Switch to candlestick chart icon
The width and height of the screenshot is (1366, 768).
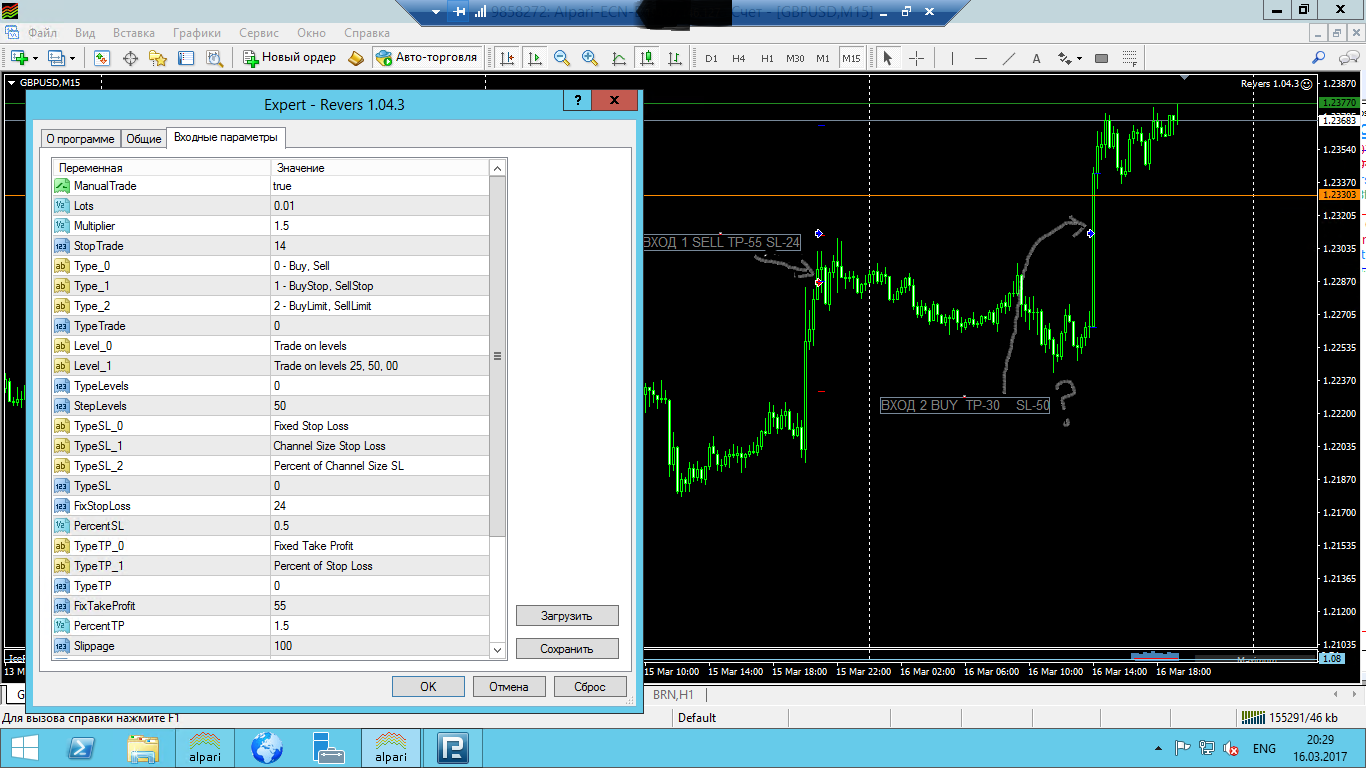647,58
